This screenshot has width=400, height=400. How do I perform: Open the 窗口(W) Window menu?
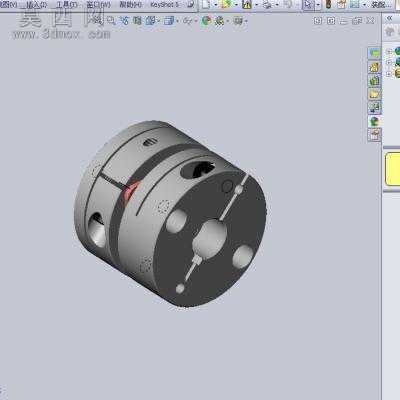(x=98, y=4)
